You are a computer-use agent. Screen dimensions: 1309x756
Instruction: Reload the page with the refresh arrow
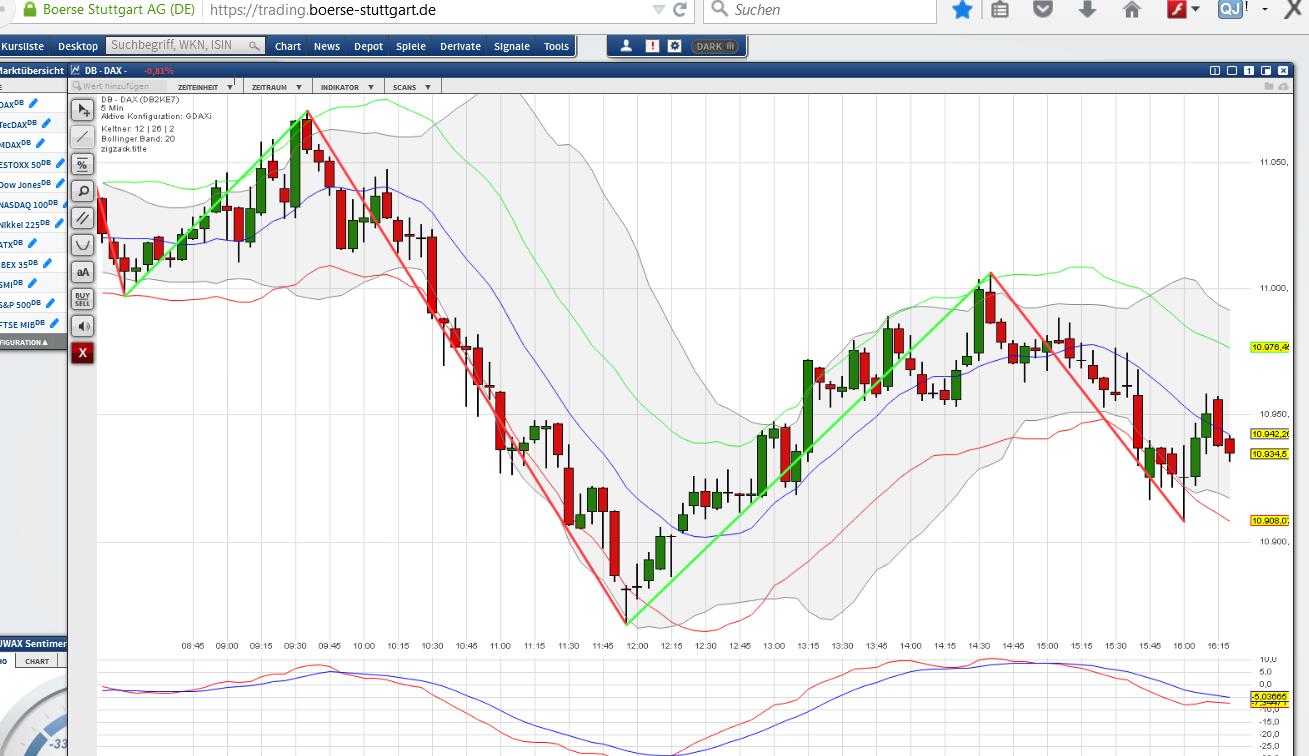680,10
